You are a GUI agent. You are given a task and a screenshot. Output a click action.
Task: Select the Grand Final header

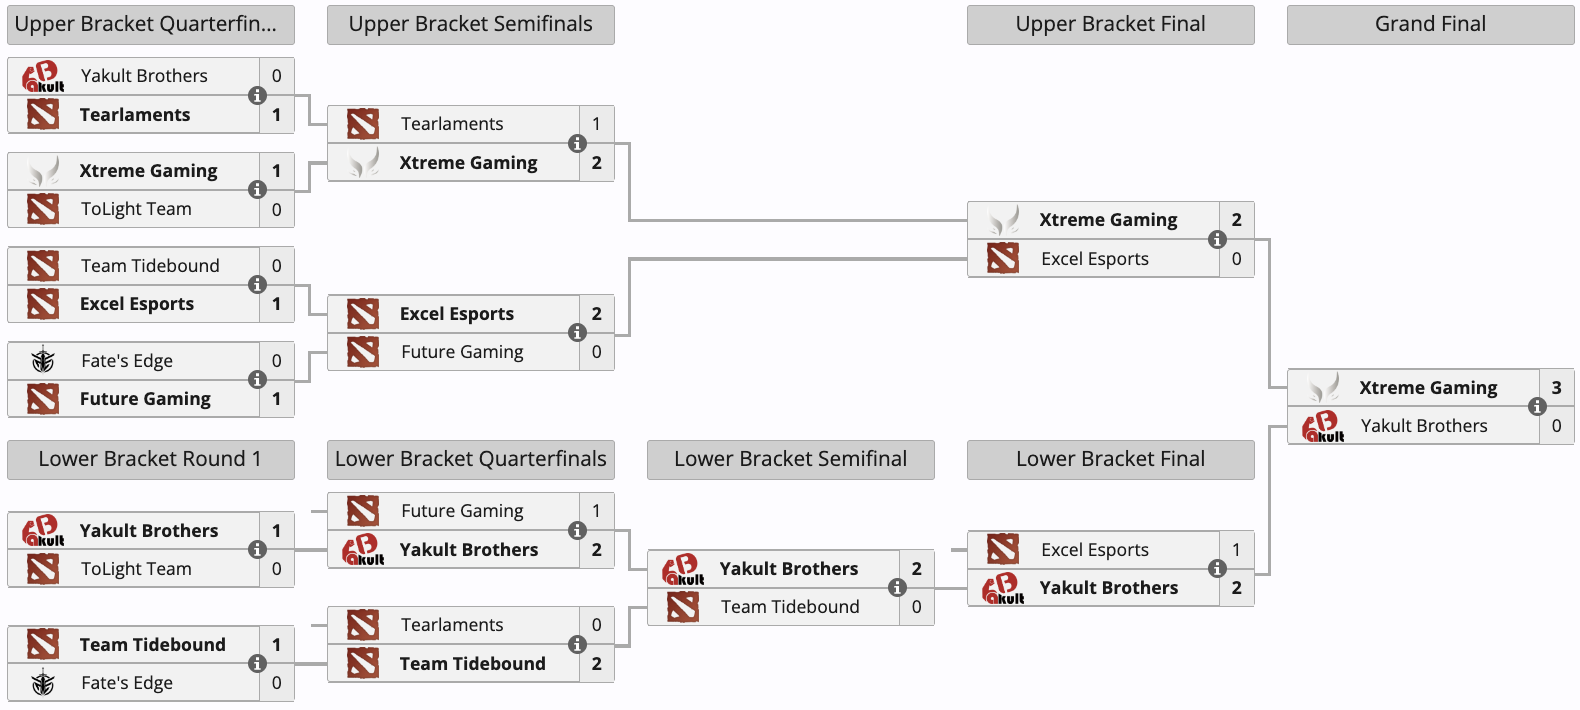pos(1431,24)
